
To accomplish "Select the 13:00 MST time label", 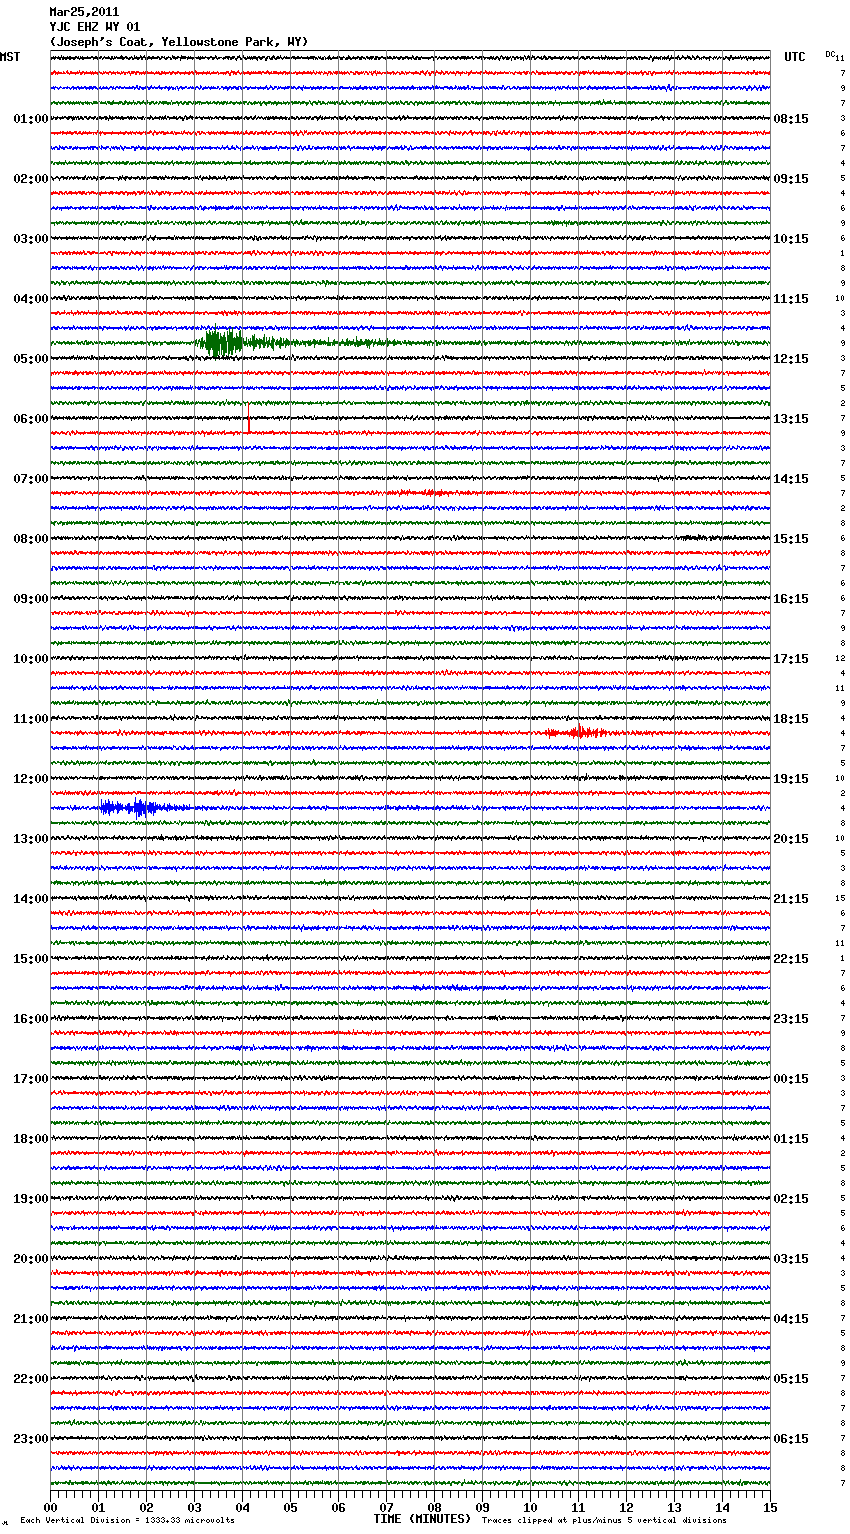I will point(31,839).
